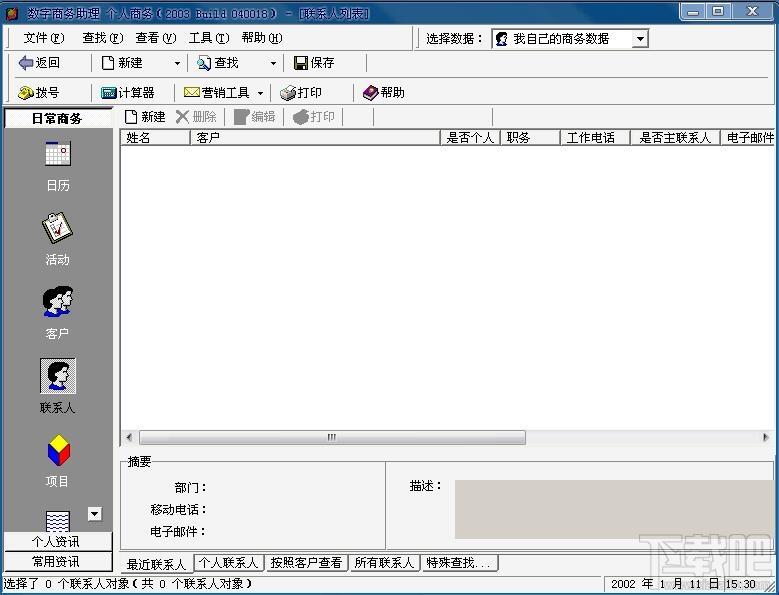779x595 pixels.
Task: Click the 保存 floppy disk button
Action: pos(314,63)
